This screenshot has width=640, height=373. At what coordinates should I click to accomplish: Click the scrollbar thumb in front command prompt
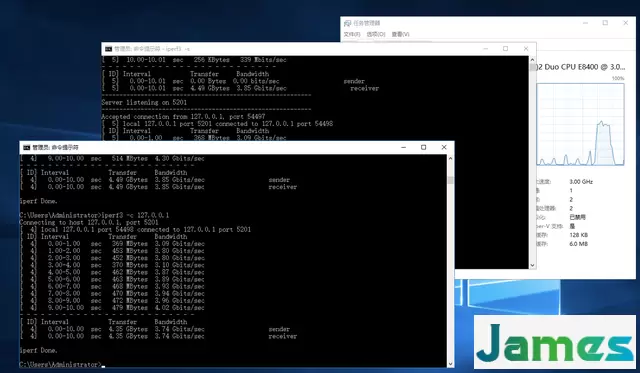click(x=450, y=180)
